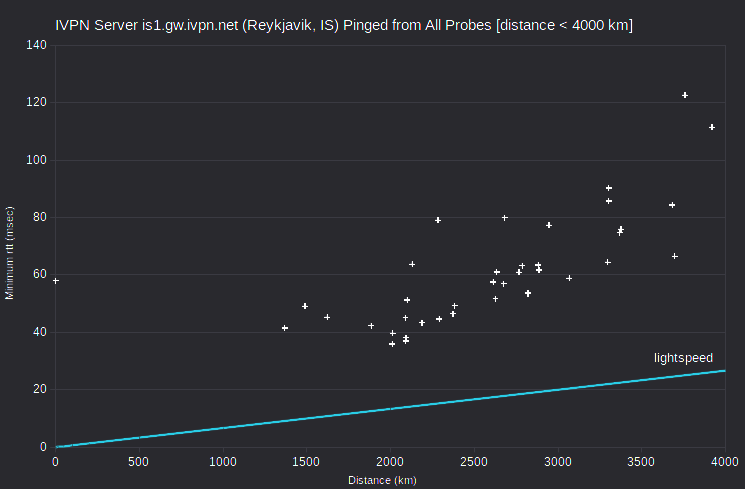745x489 pixels.
Task: Click the data point near 3900 km, 111 msec
Action: (x=712, y=127)
